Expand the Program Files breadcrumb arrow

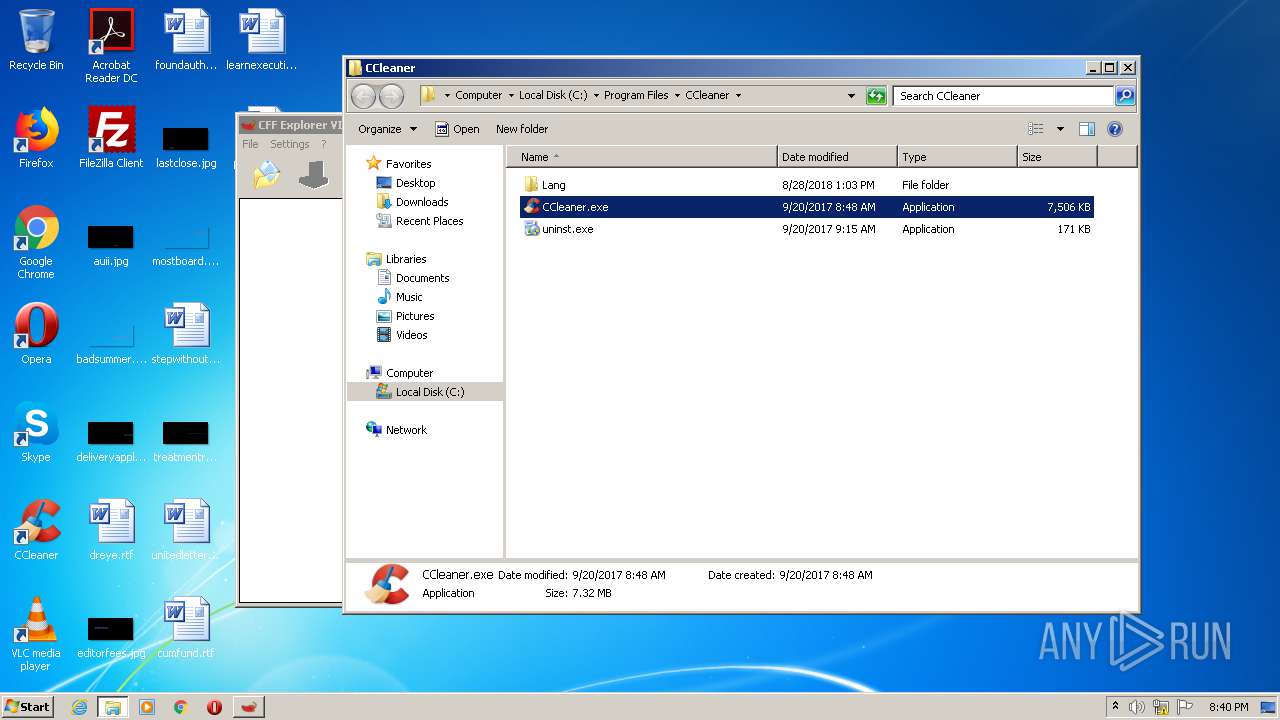(x=678, y=96)
